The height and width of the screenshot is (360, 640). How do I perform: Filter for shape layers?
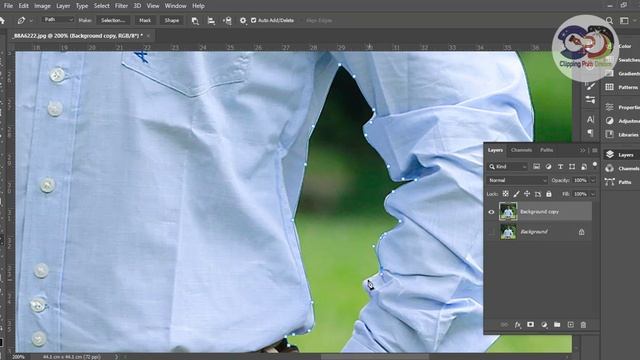(572, 167)
